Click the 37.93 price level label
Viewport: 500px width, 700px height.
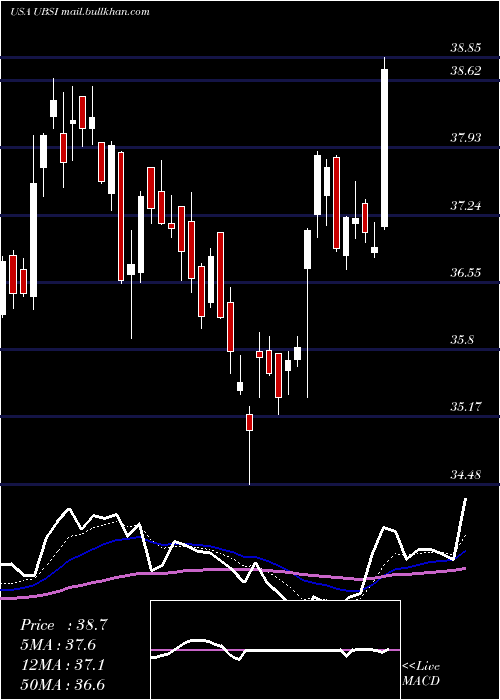click(x=466, y=137)
